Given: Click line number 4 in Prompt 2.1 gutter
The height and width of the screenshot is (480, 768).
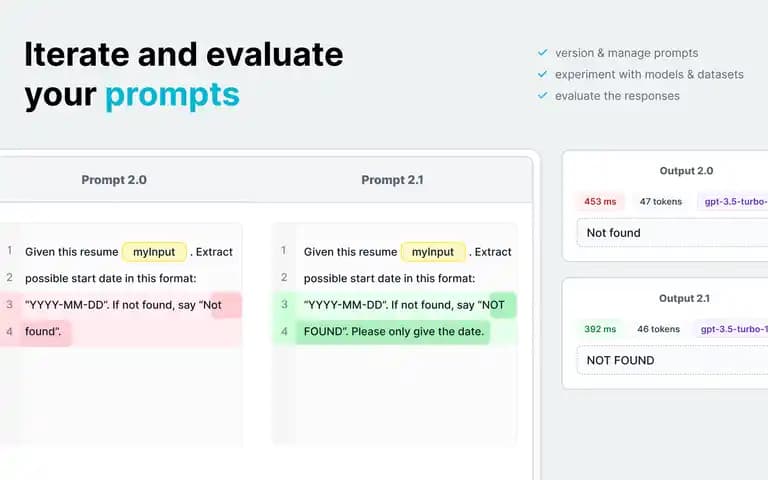Looking at the screenshot, I should click(284, 332).
